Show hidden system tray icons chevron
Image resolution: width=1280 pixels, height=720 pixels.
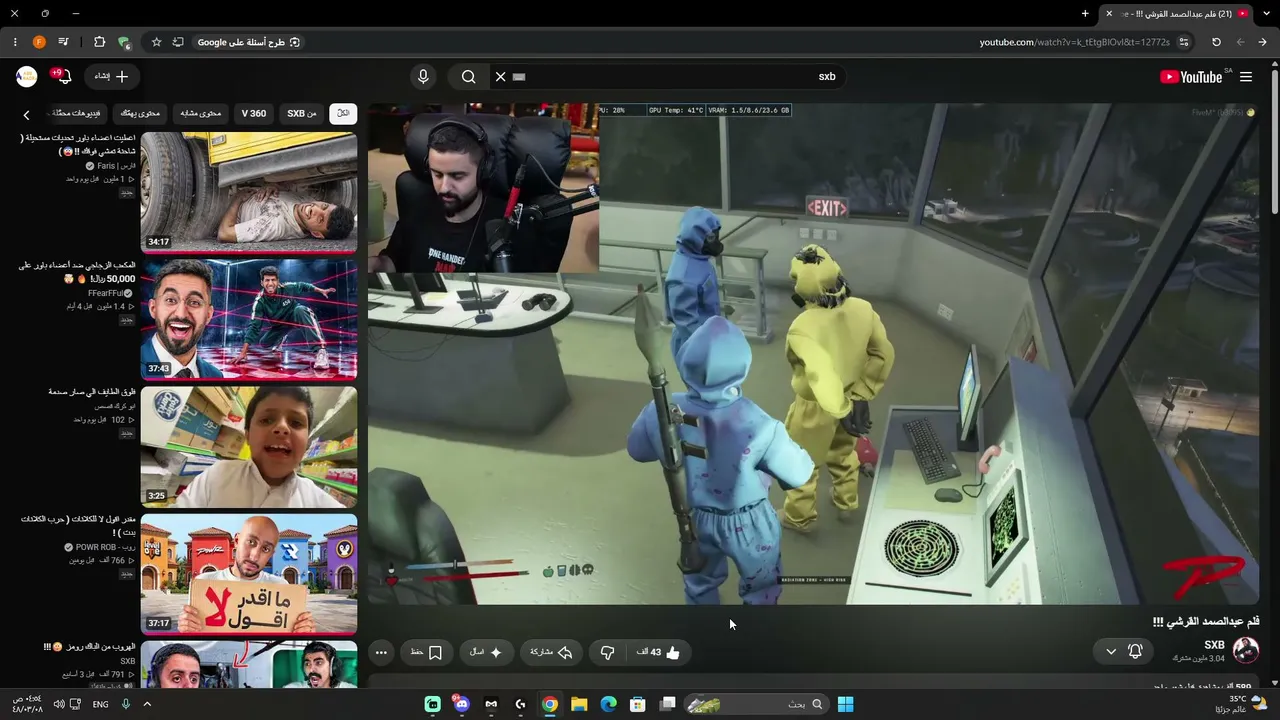click(x=147, y=704)
